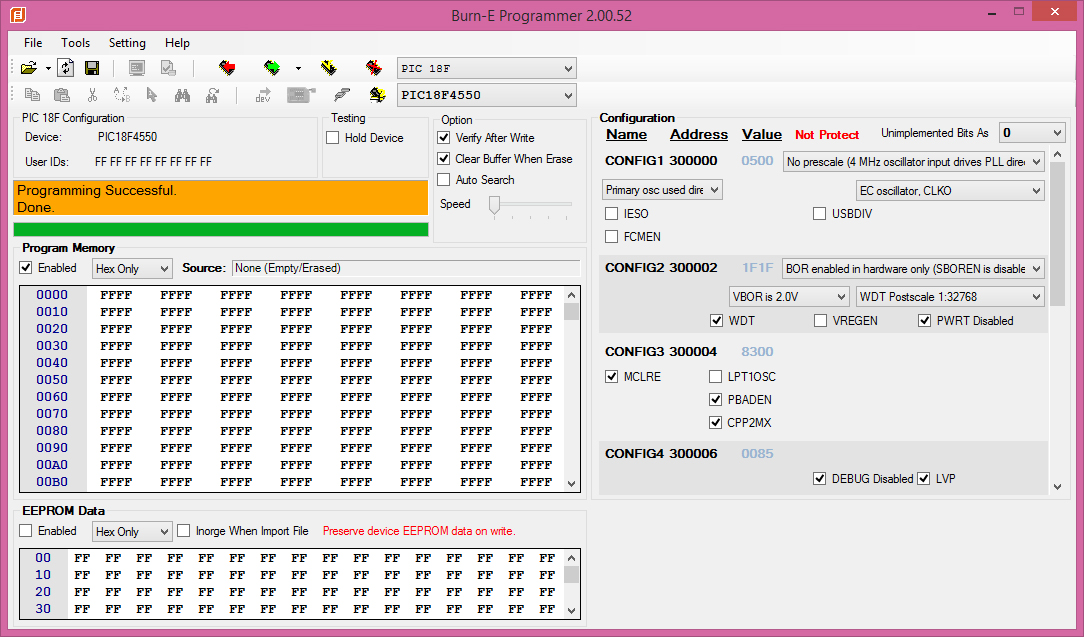
Task: Click the Program Memory Source field
Action: (x=406, y=268)
